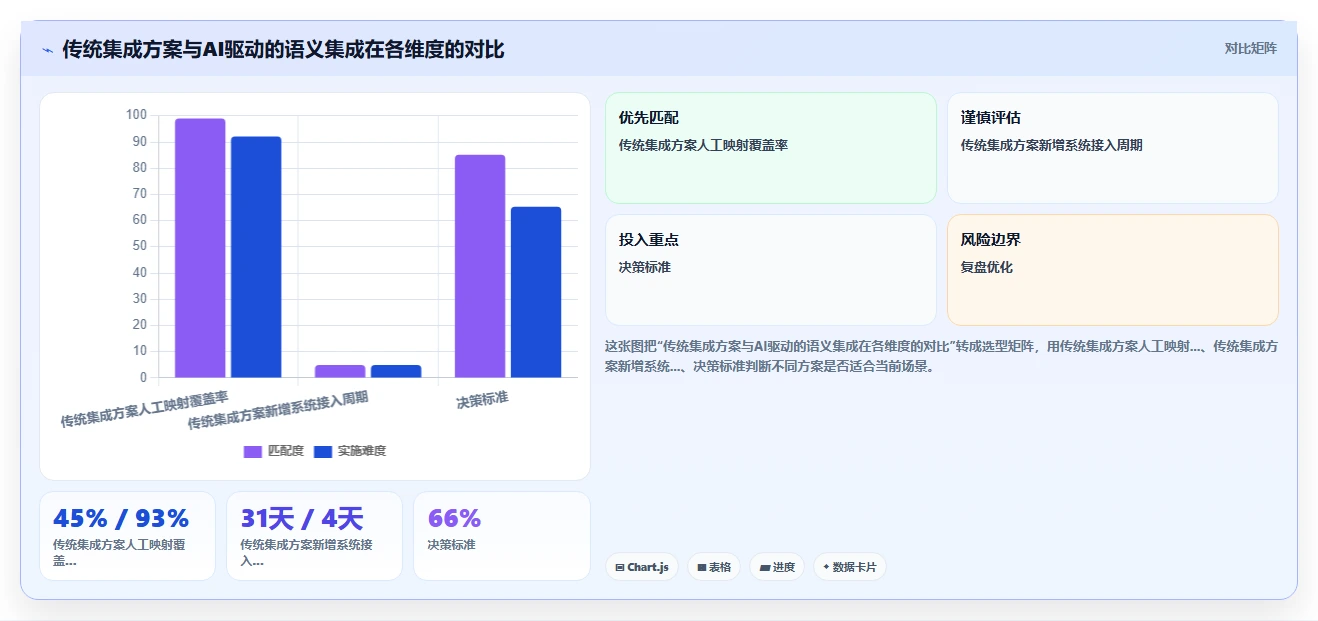This screenshot has width=1318, height=621.
Task: Click the main title 传统集成方案与AI驱动的语义集成
Action: (283, 49)
